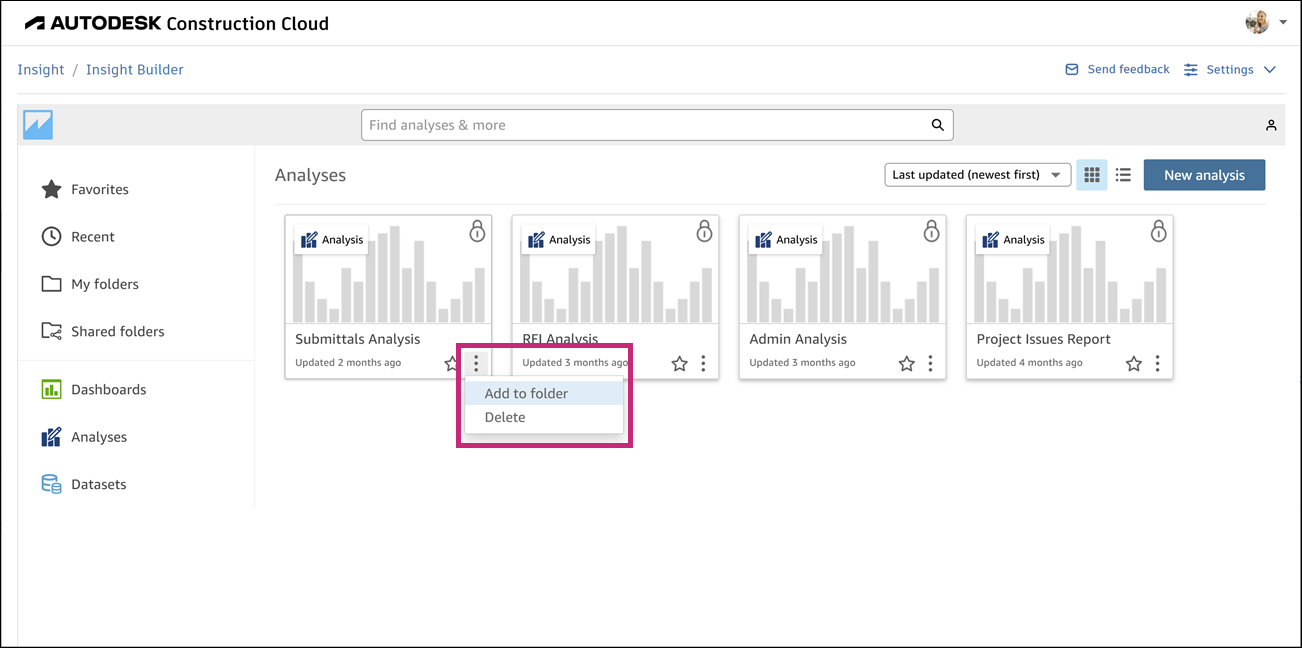Open Dashboards in sidebar
Viewport: 1302px width, 648px height.
(x=108, y=389)
